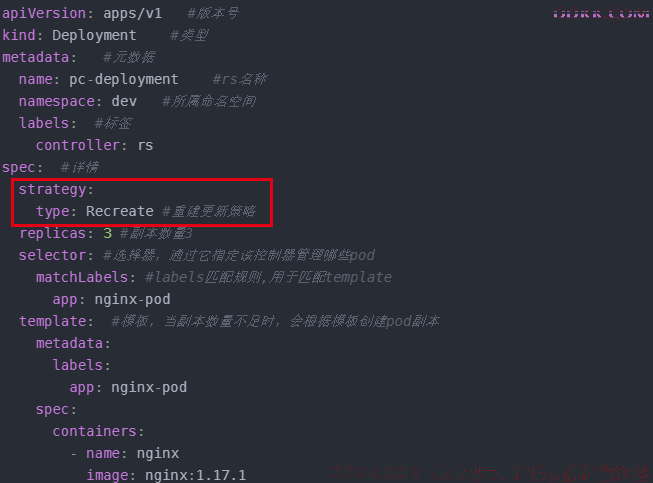Click the pc-deployment name value
653x483 pixels.
[x=124, y=80]
